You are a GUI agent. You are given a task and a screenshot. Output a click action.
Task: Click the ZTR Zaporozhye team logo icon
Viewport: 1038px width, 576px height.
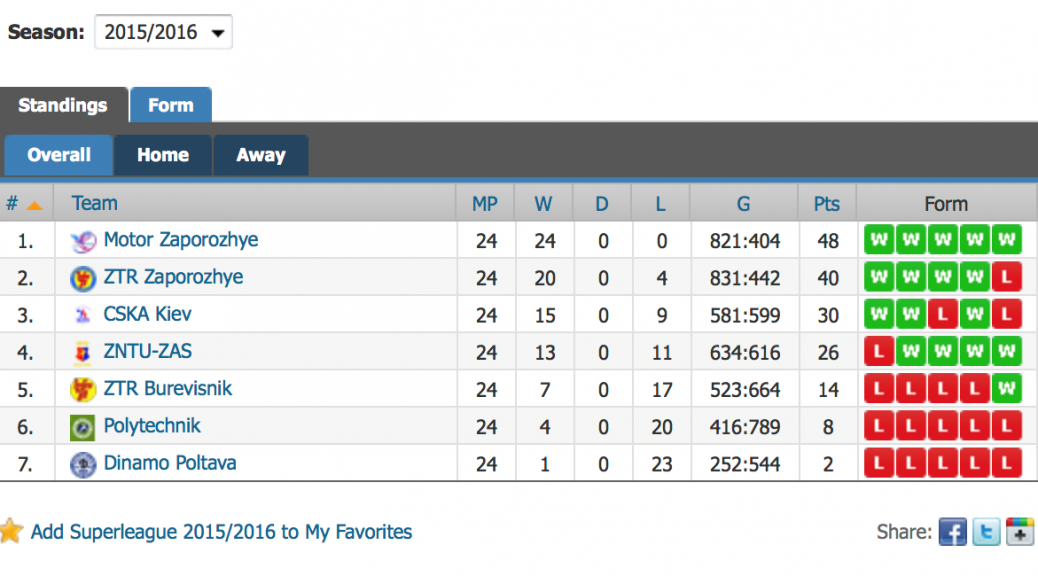(83, 278)
